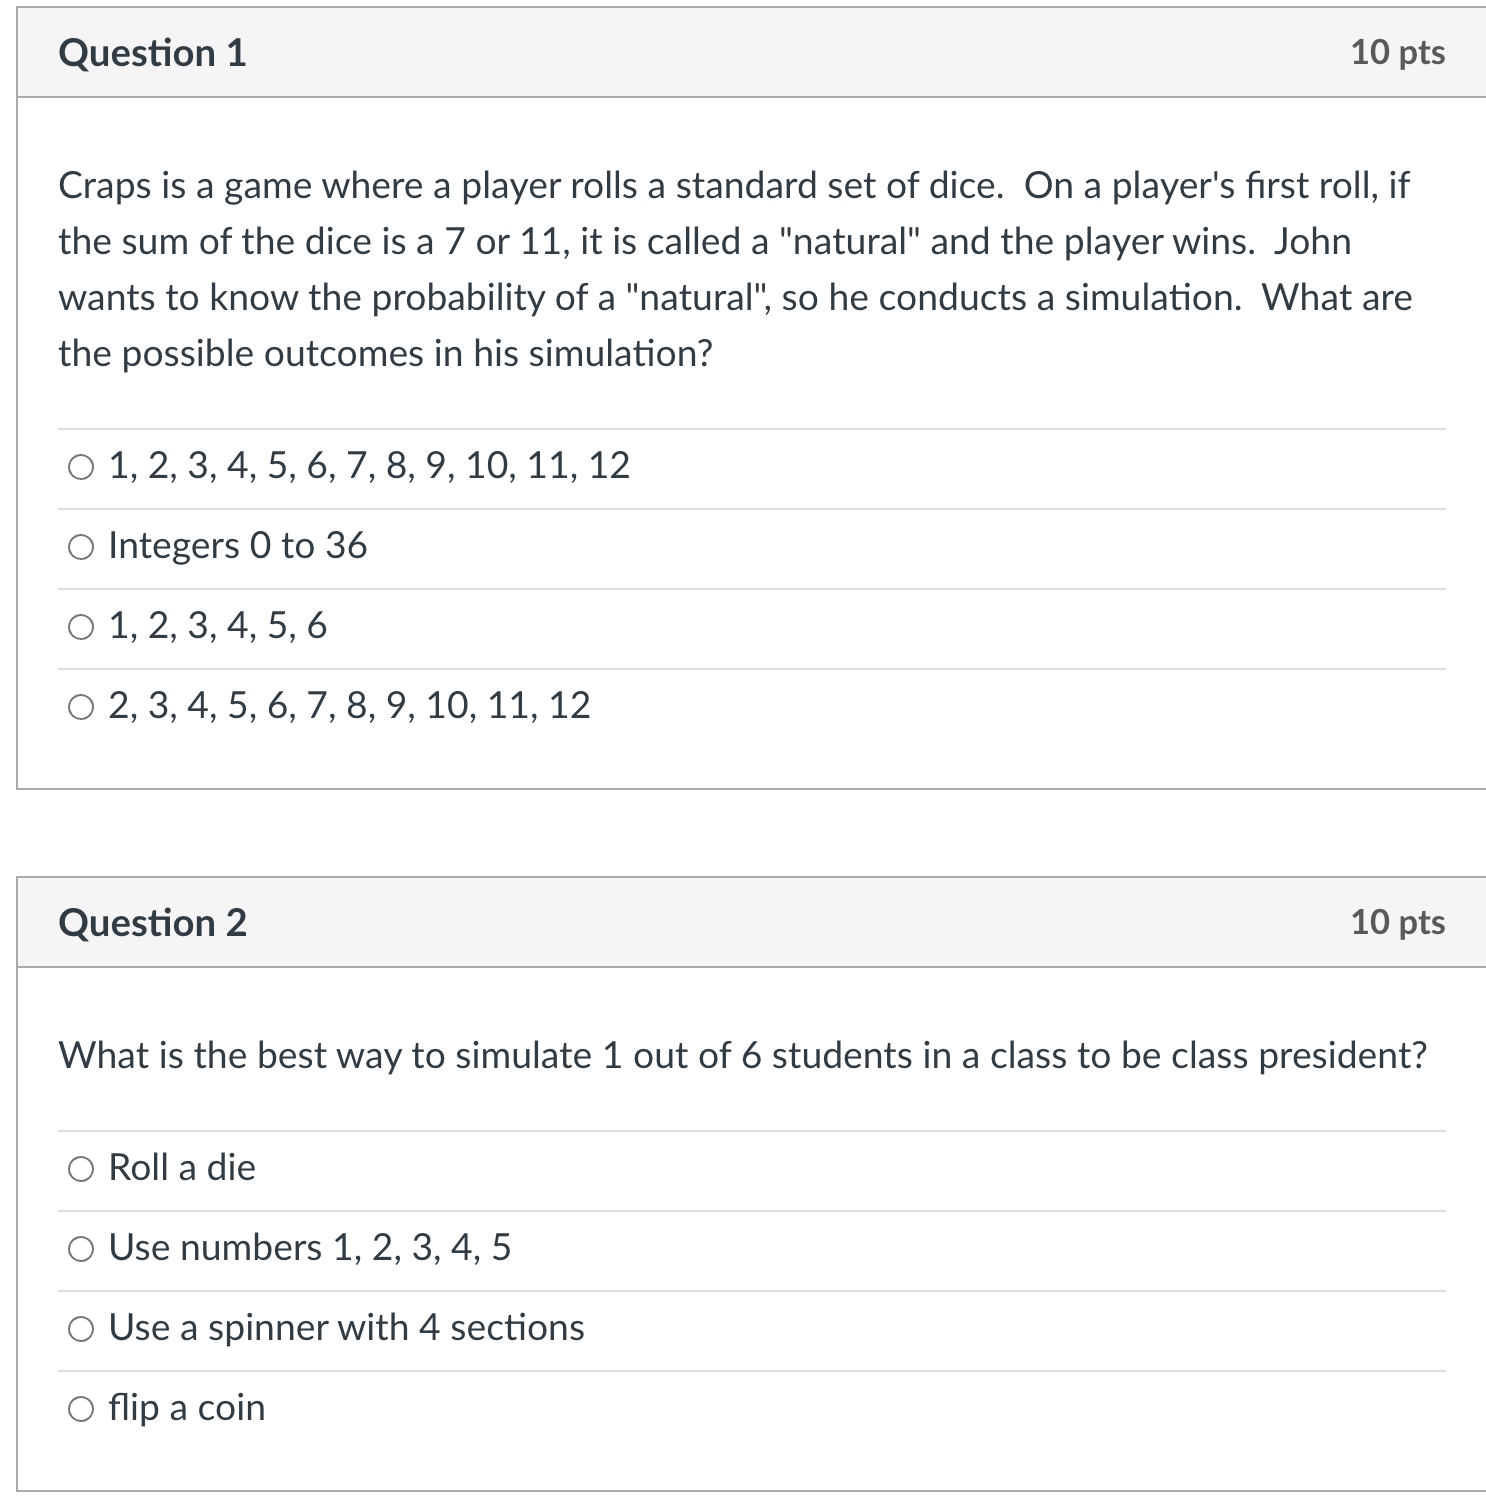Select answer "Use numbers 1, 2, 3, 4, 5"

[82, 1247]
